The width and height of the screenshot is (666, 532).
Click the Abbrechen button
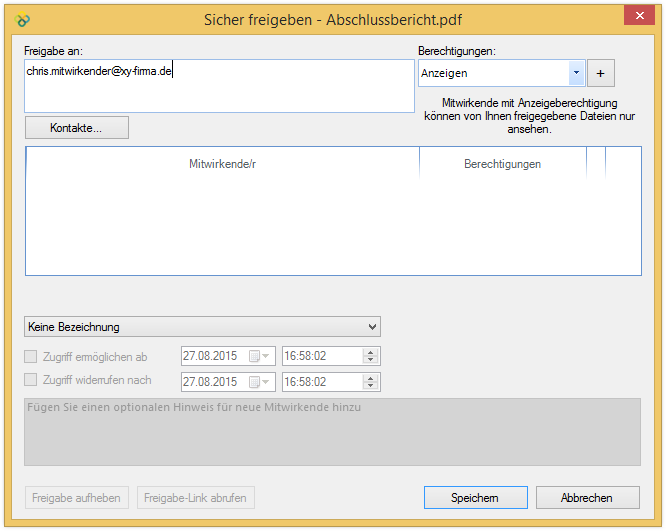587,498
